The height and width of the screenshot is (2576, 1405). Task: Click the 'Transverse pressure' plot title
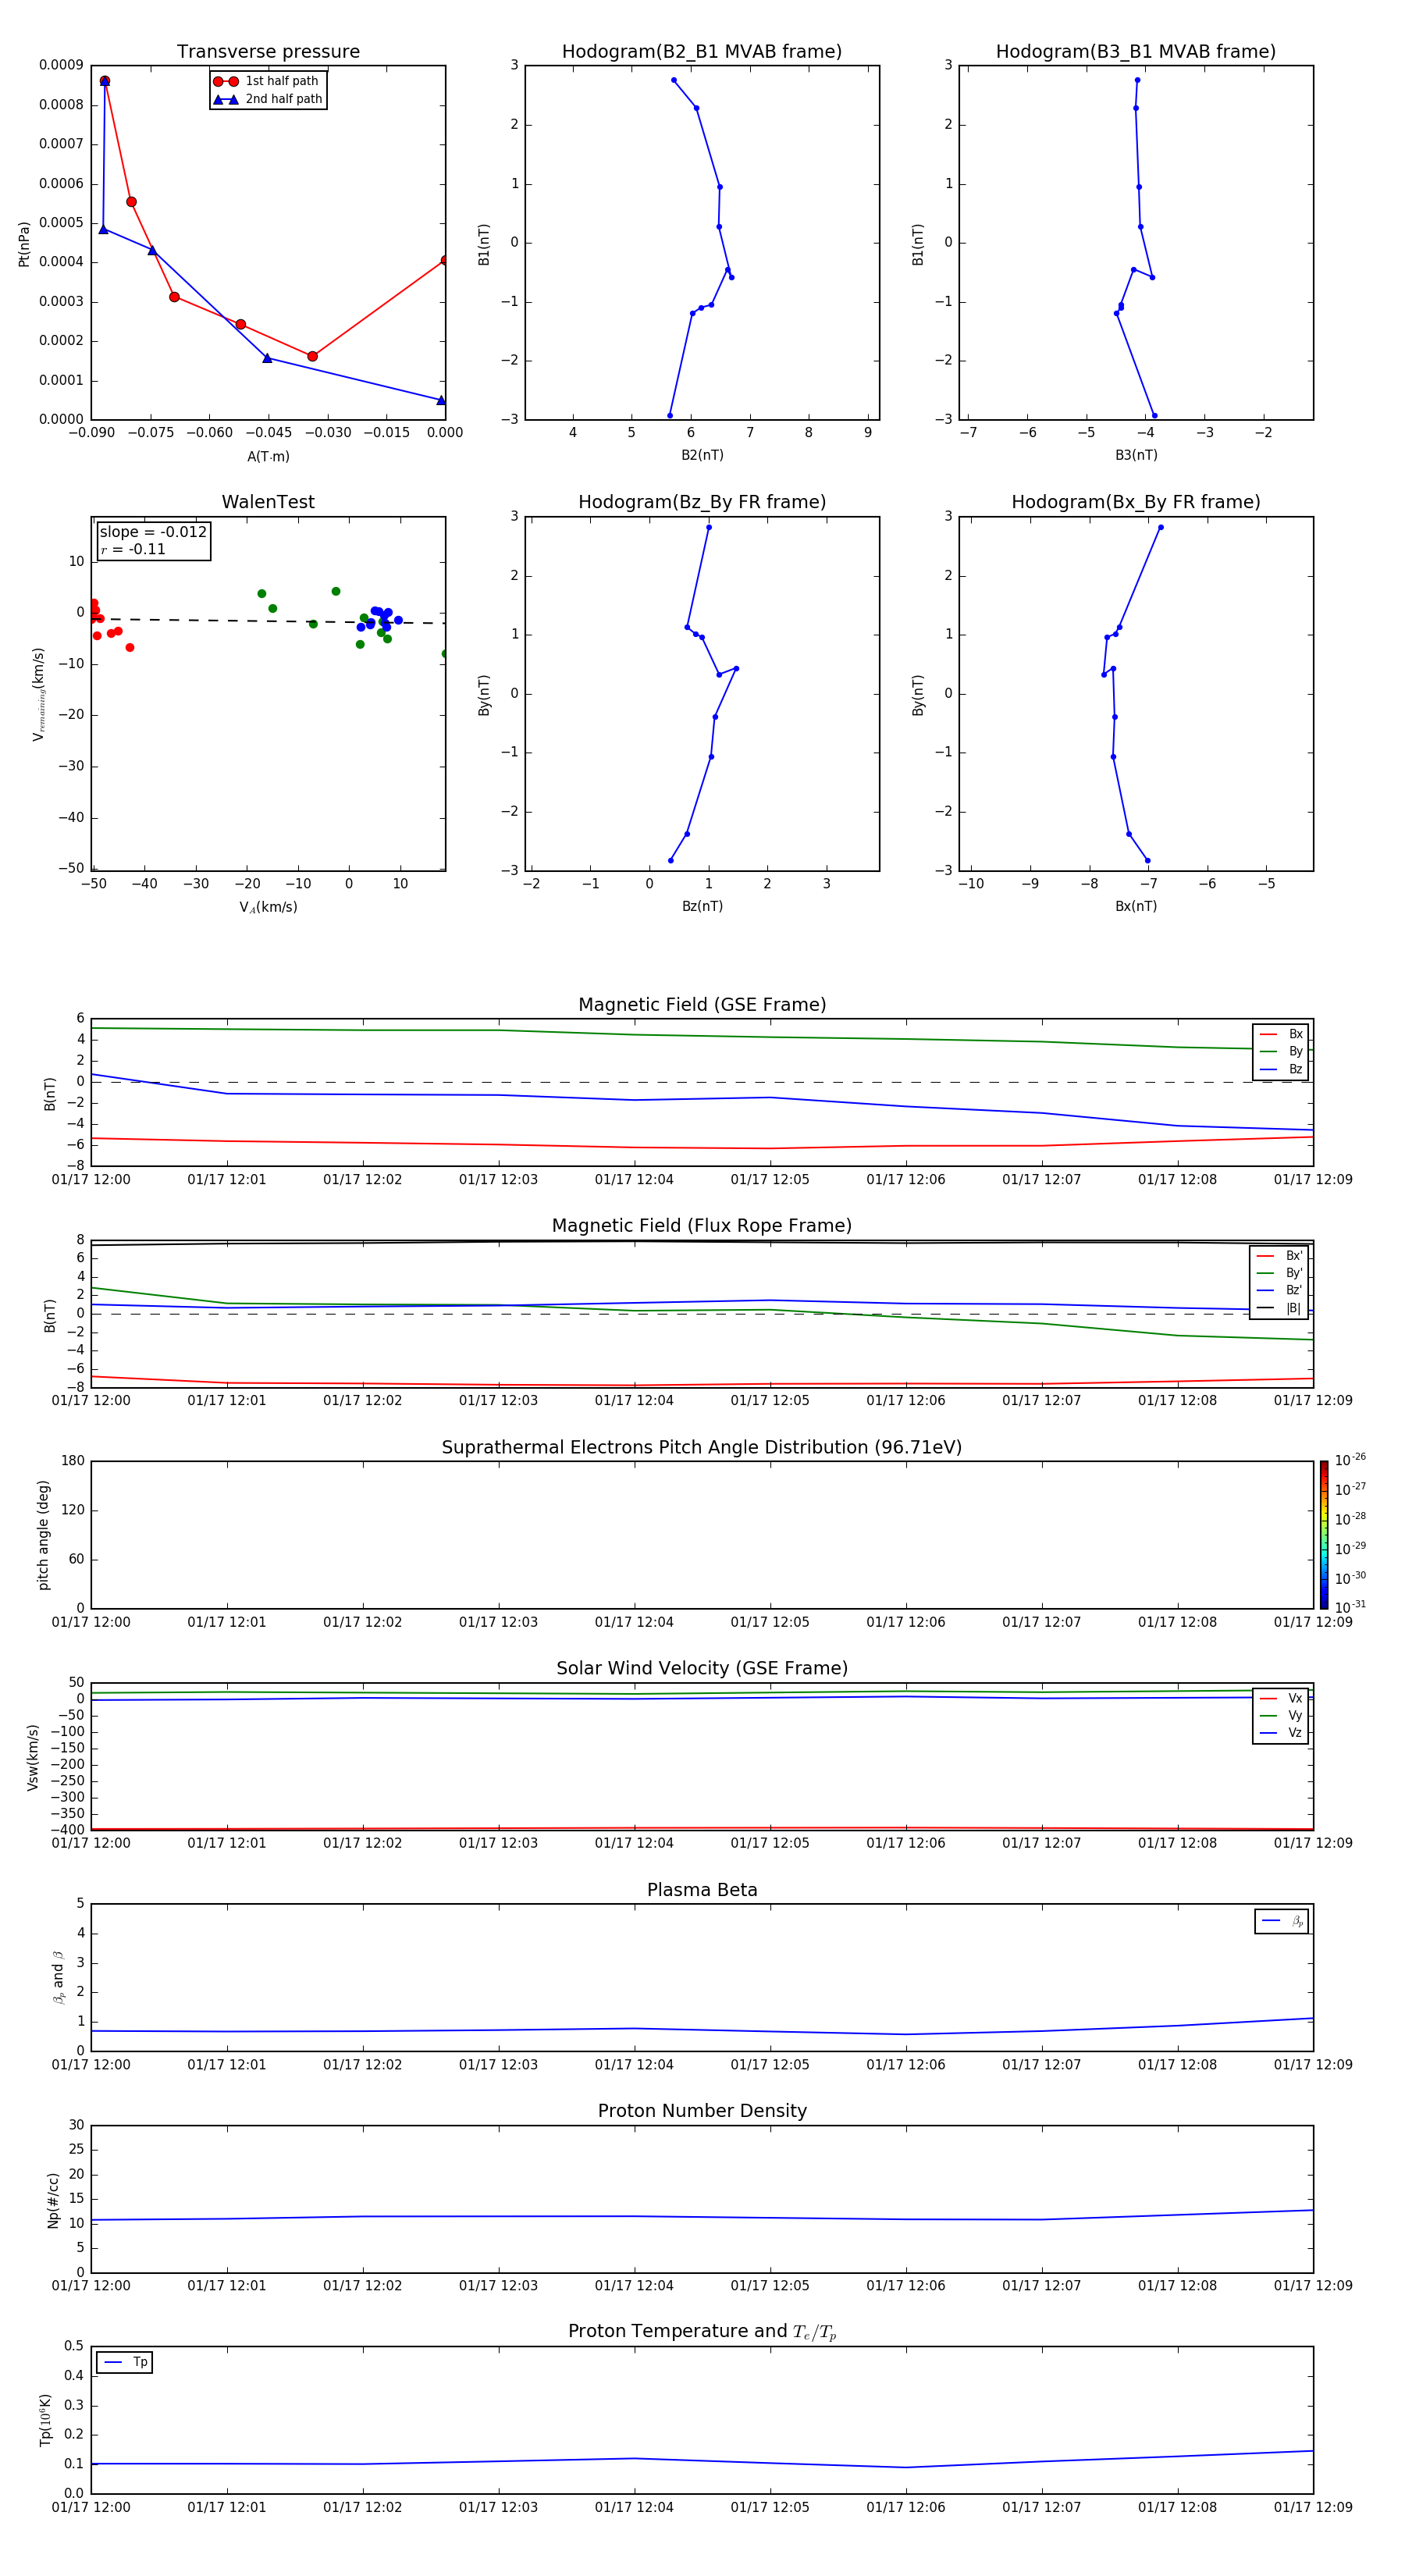pos(268,52)
